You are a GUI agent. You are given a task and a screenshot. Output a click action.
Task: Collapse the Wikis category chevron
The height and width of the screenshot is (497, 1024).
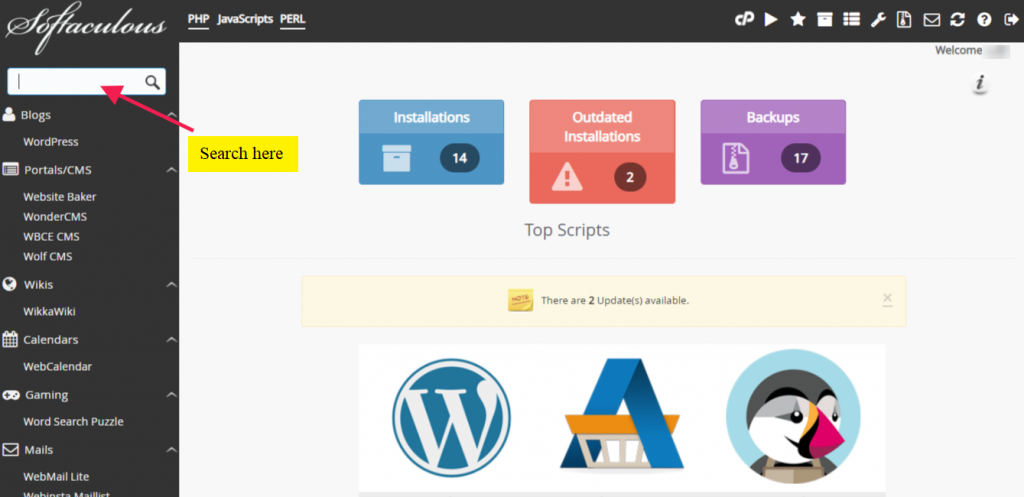tap(172, 285)
